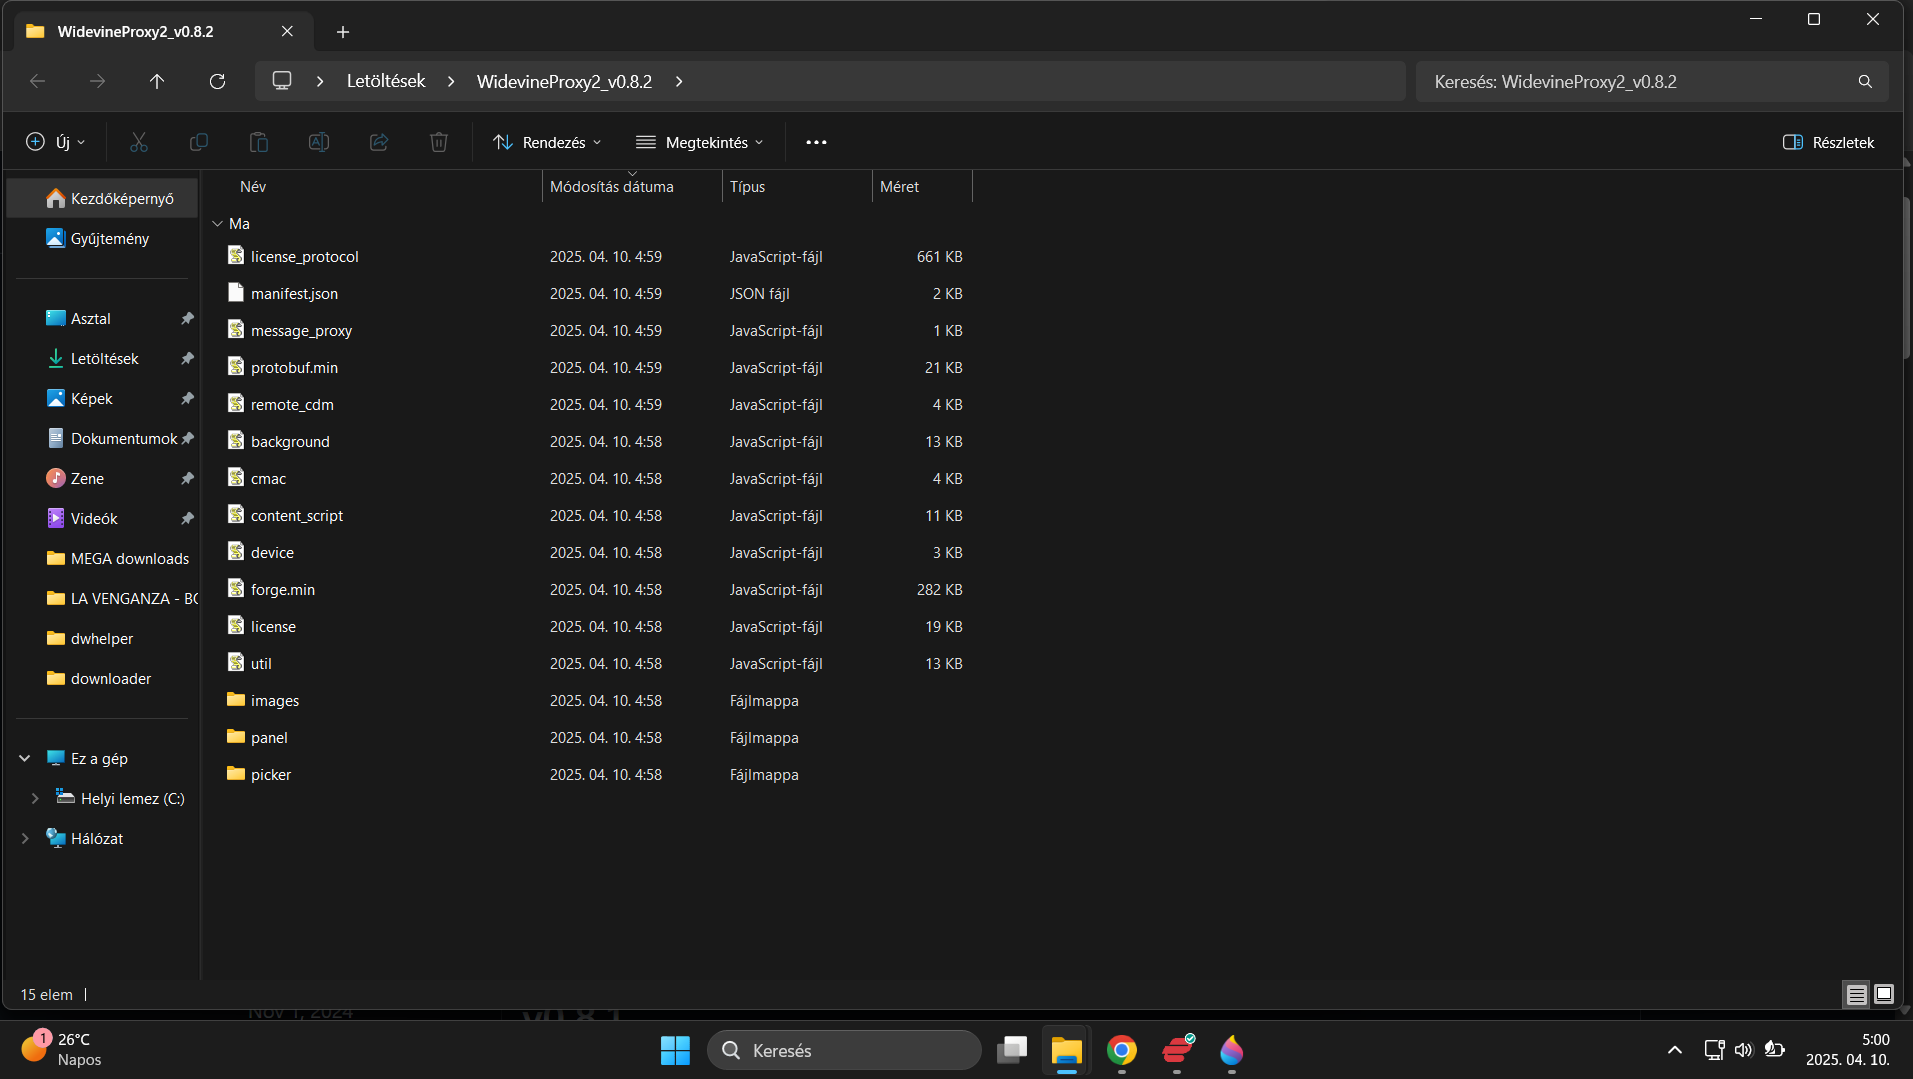This screenshot has width=1913, height=1079.
Task: Click the Windows Start button
Action: (675, 1050)
